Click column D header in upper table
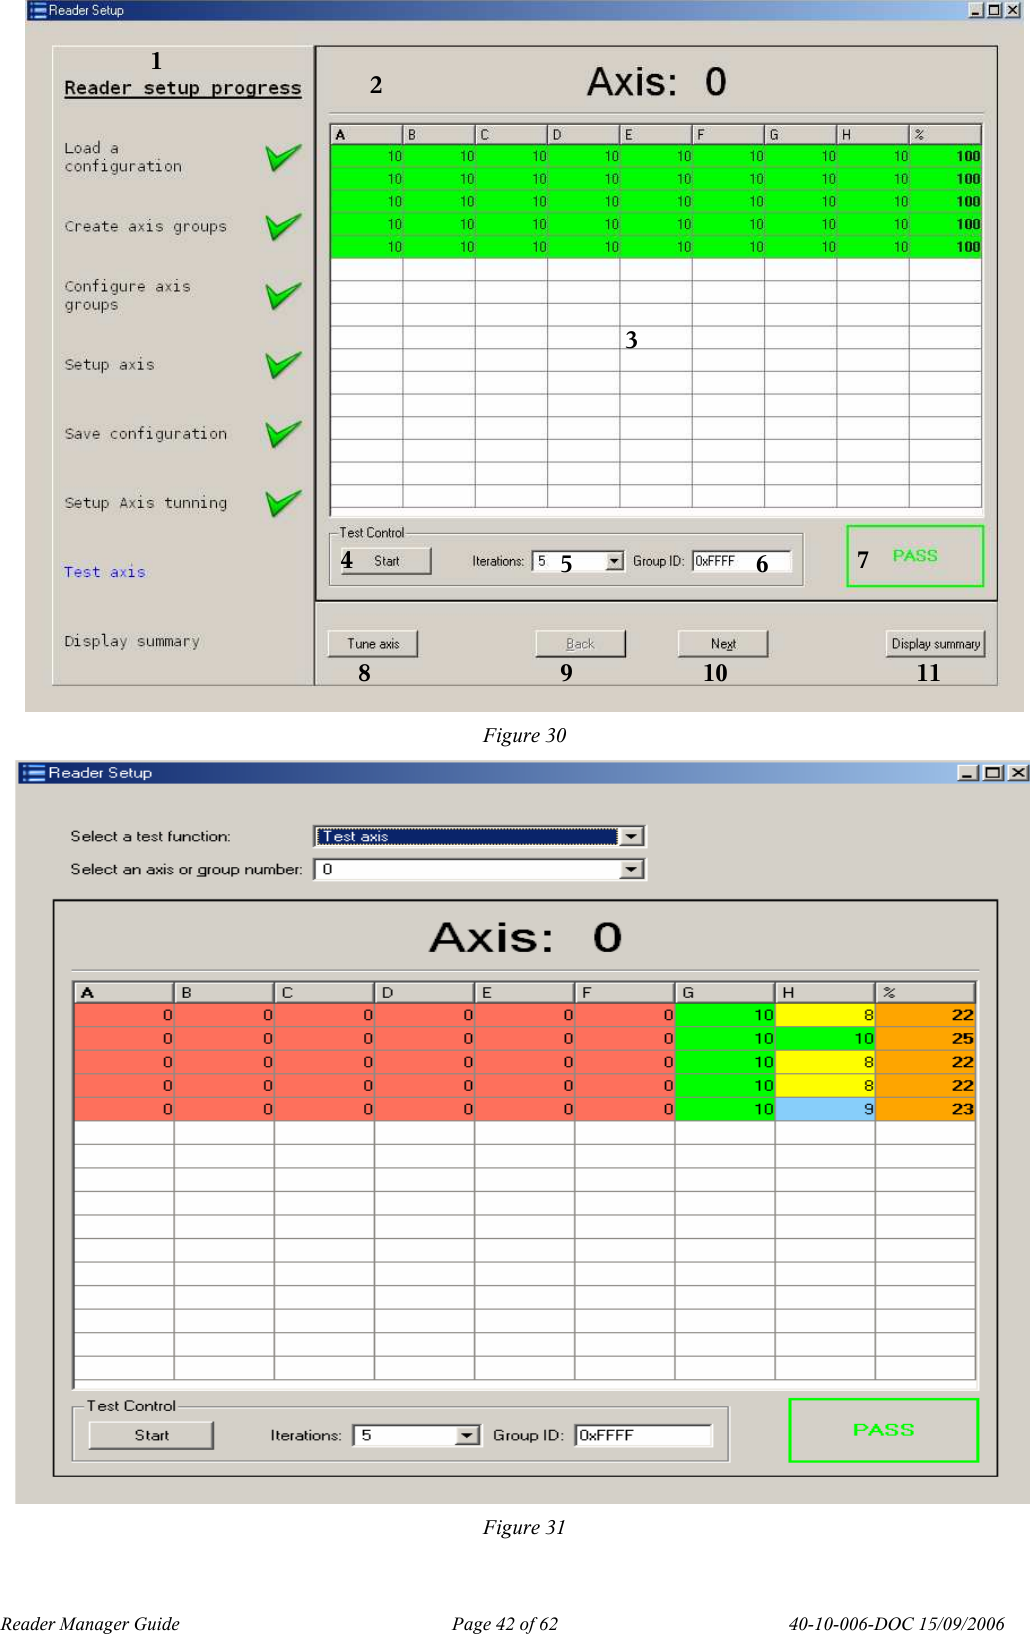This screenshot has width=1030, height=1634. [583, 134]
